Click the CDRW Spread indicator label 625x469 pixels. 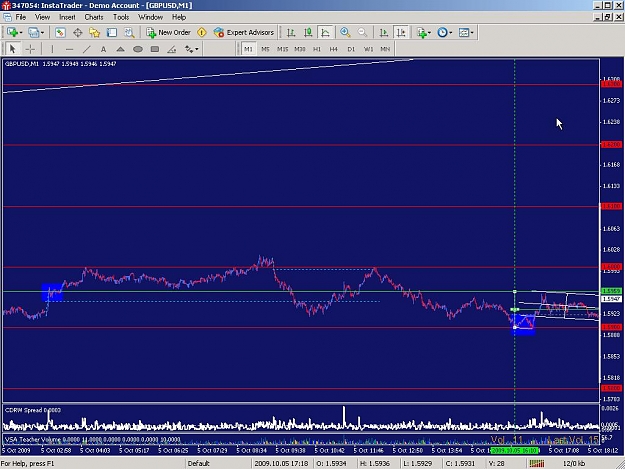click(33, 410)
